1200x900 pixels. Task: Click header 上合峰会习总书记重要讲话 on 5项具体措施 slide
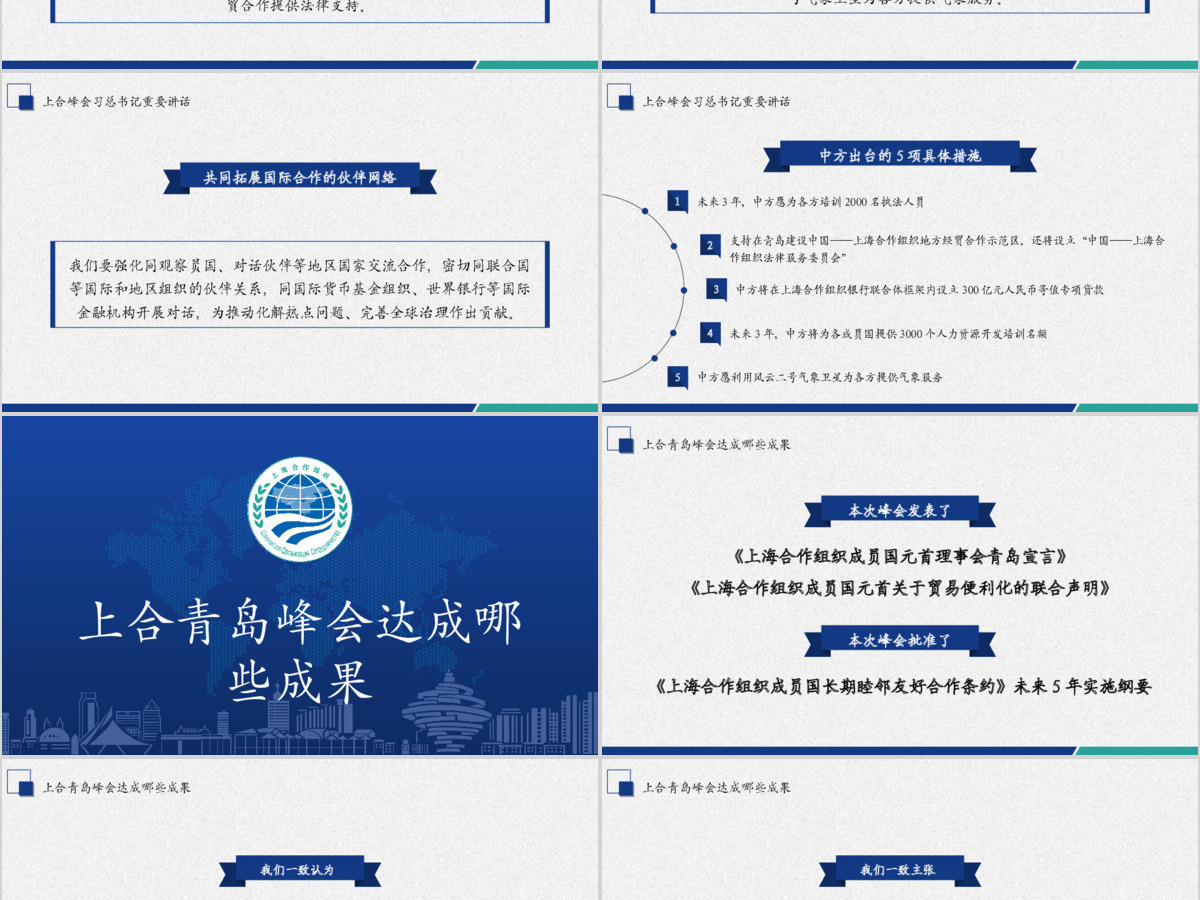pyautogui.click(x=716, y=102)
